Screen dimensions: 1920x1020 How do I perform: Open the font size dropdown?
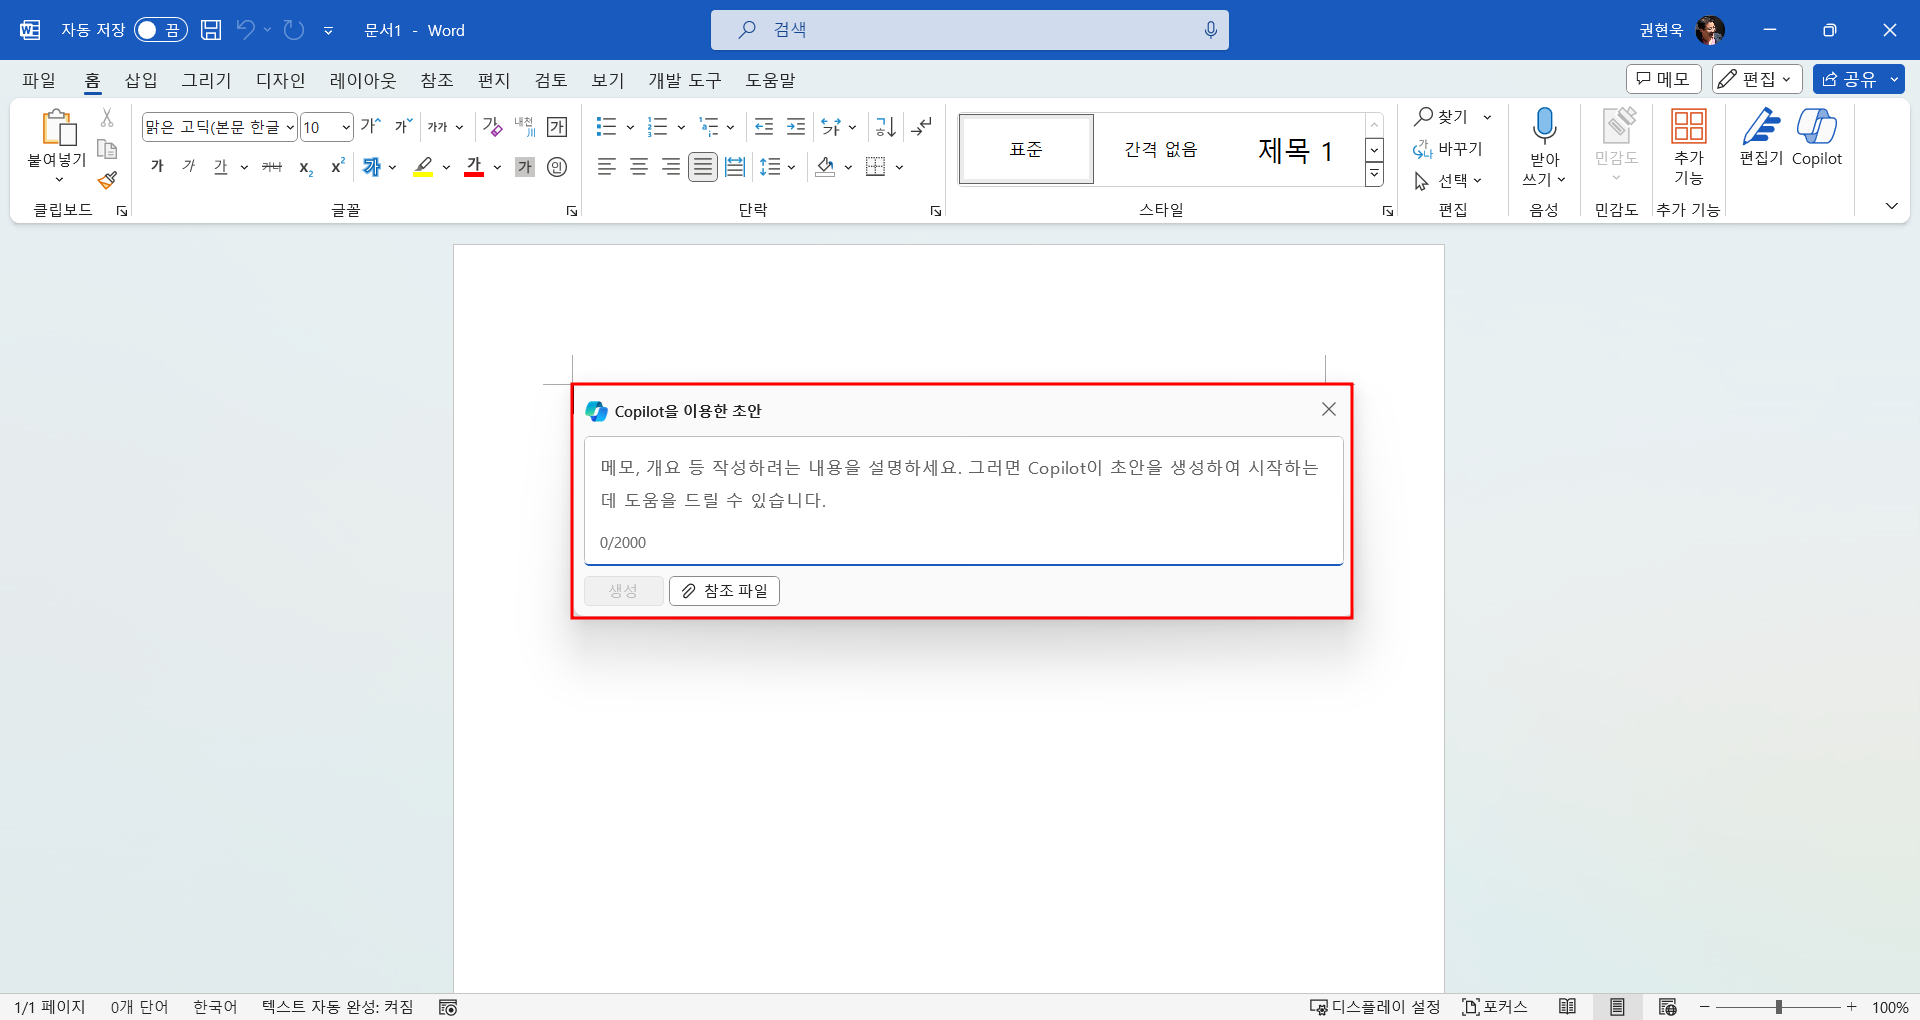[346, 127]
